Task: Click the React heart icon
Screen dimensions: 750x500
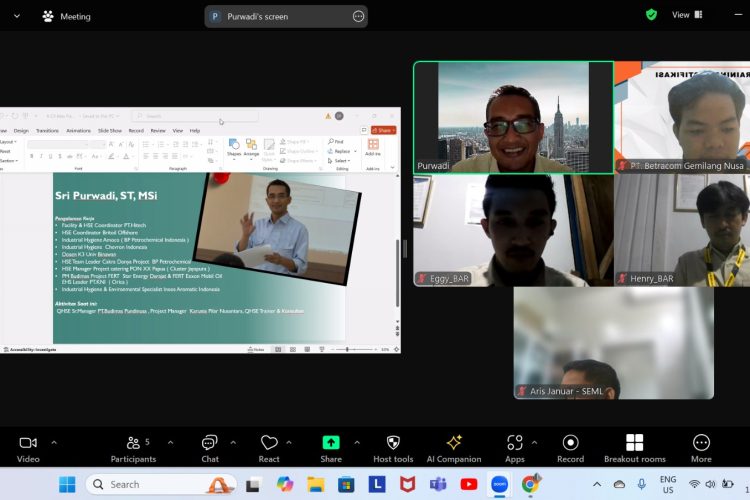Action: pos(269,443)
